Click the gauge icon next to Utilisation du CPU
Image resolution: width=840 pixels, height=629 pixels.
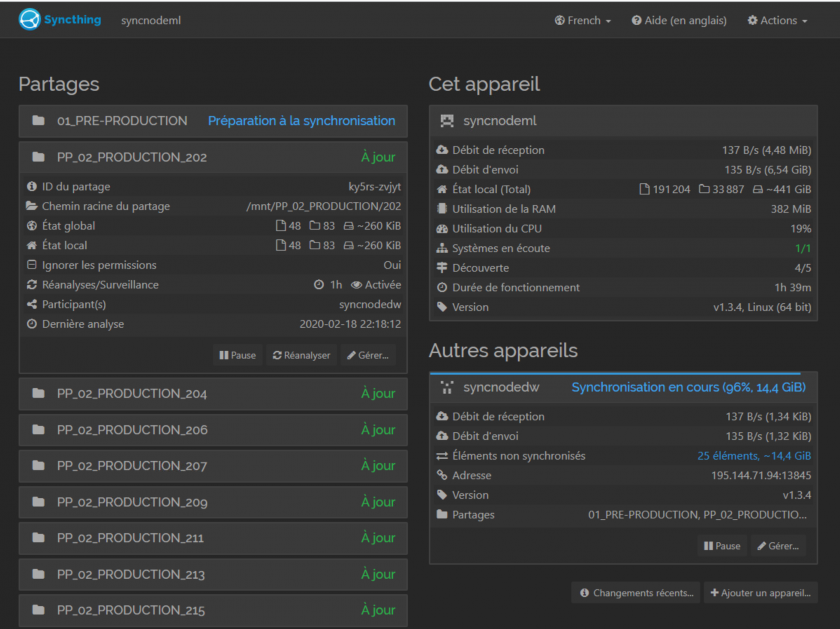coord(442,229)
